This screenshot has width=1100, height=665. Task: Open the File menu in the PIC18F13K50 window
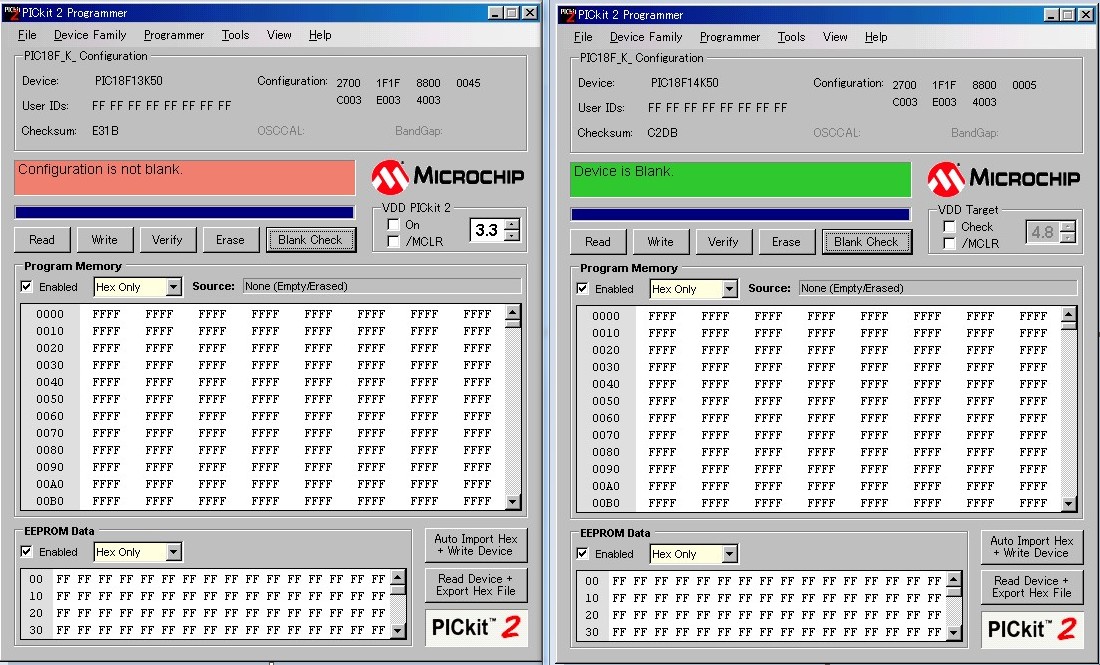[x=27, y=35]
